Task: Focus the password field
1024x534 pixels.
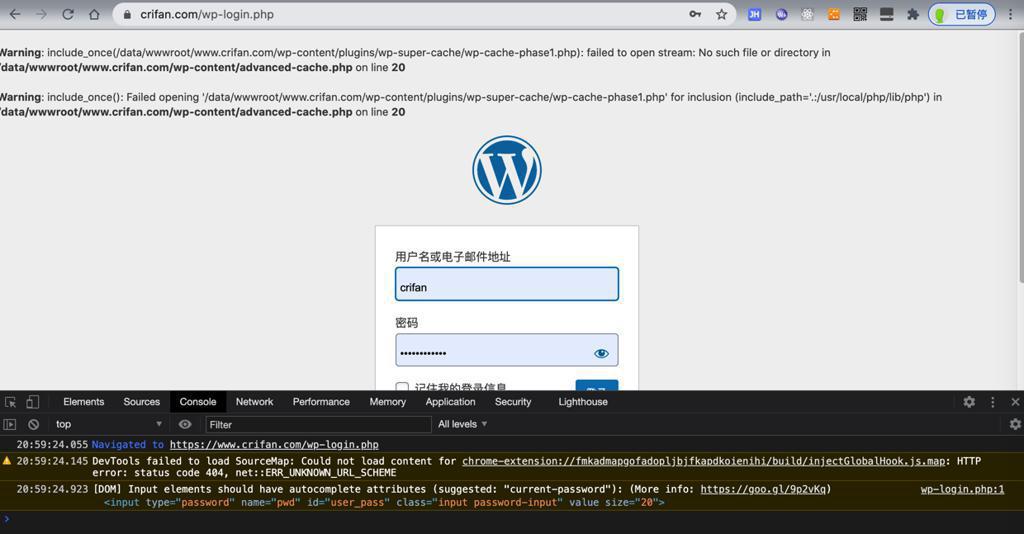Action: [x=507, y=350]
